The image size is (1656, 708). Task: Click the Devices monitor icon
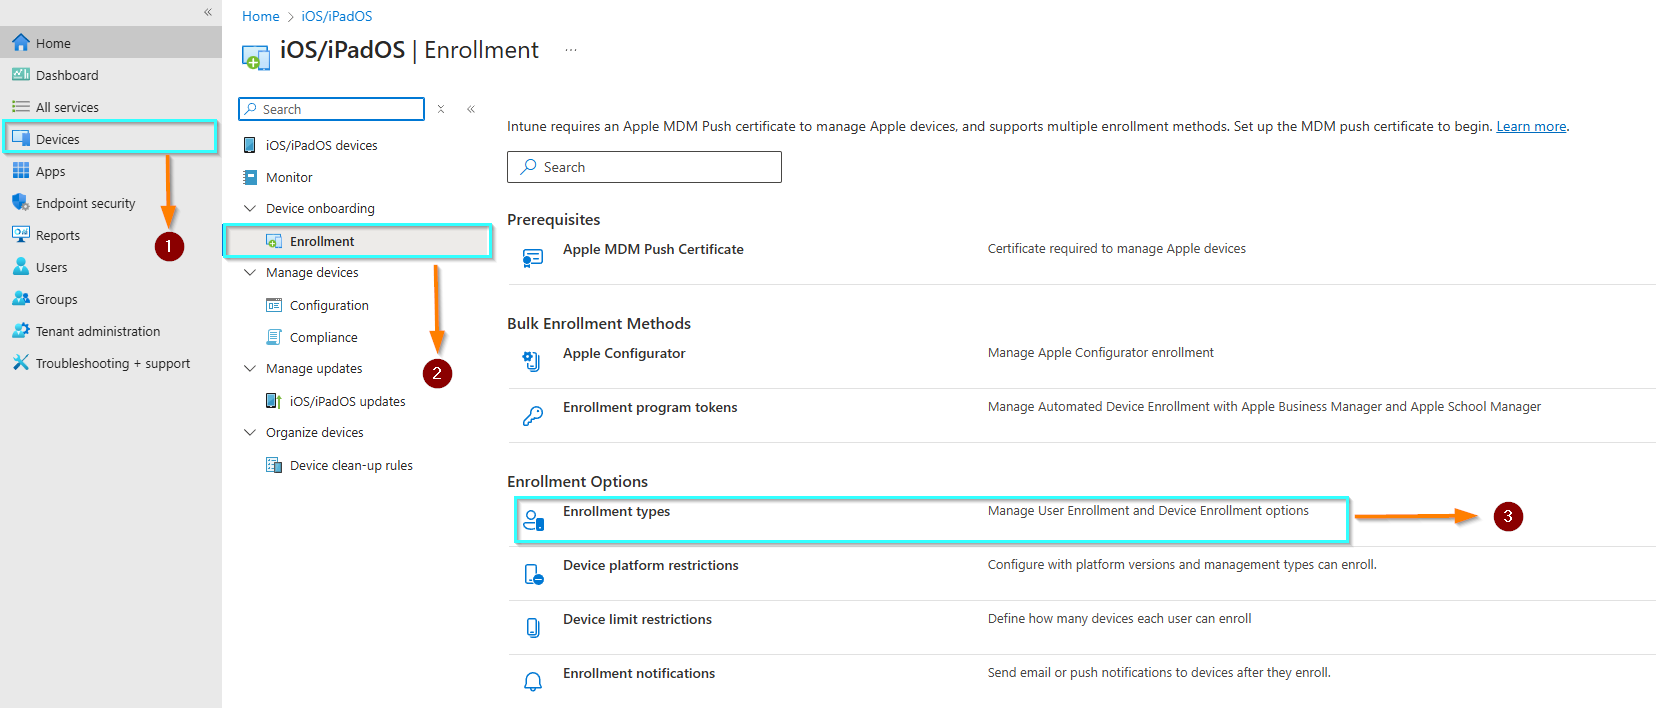(x=21, y=139)
